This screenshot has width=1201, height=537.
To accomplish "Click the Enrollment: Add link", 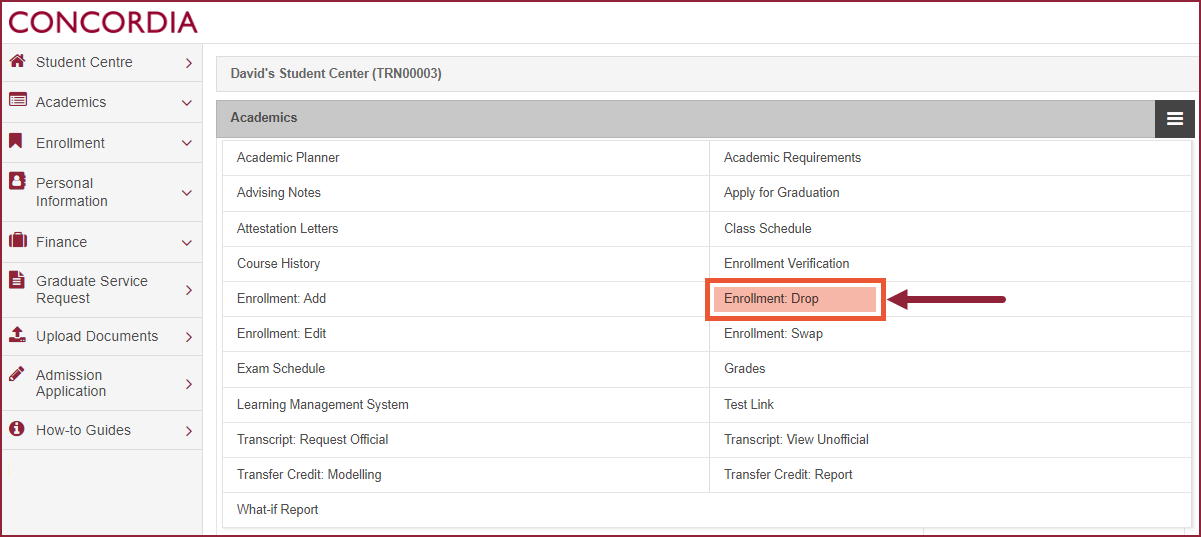I will pos(281,298).
